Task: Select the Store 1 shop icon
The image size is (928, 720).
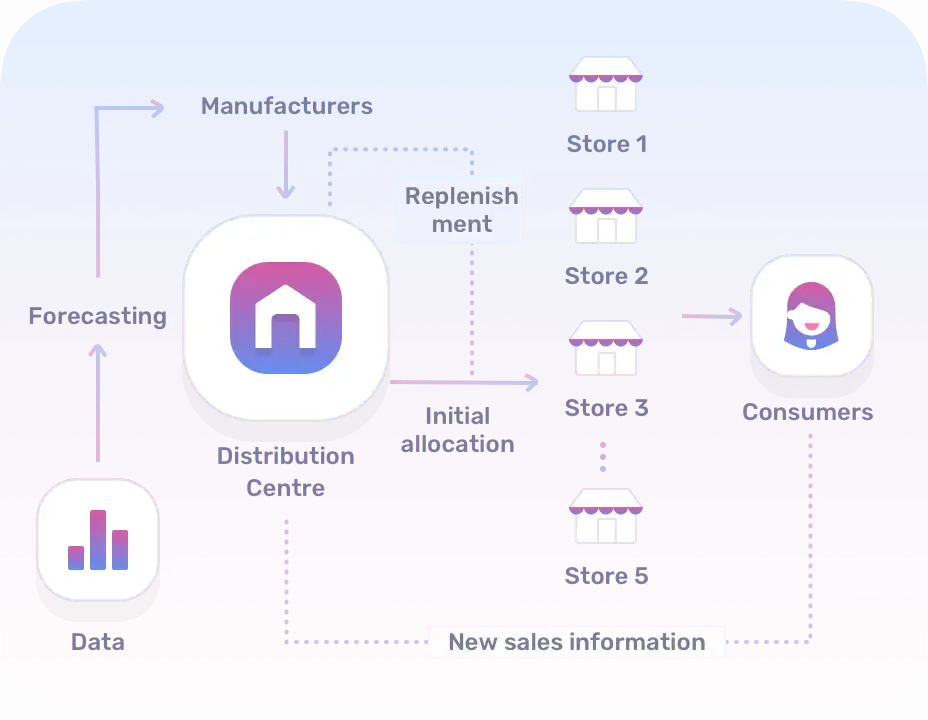Action: pos(606,84)
